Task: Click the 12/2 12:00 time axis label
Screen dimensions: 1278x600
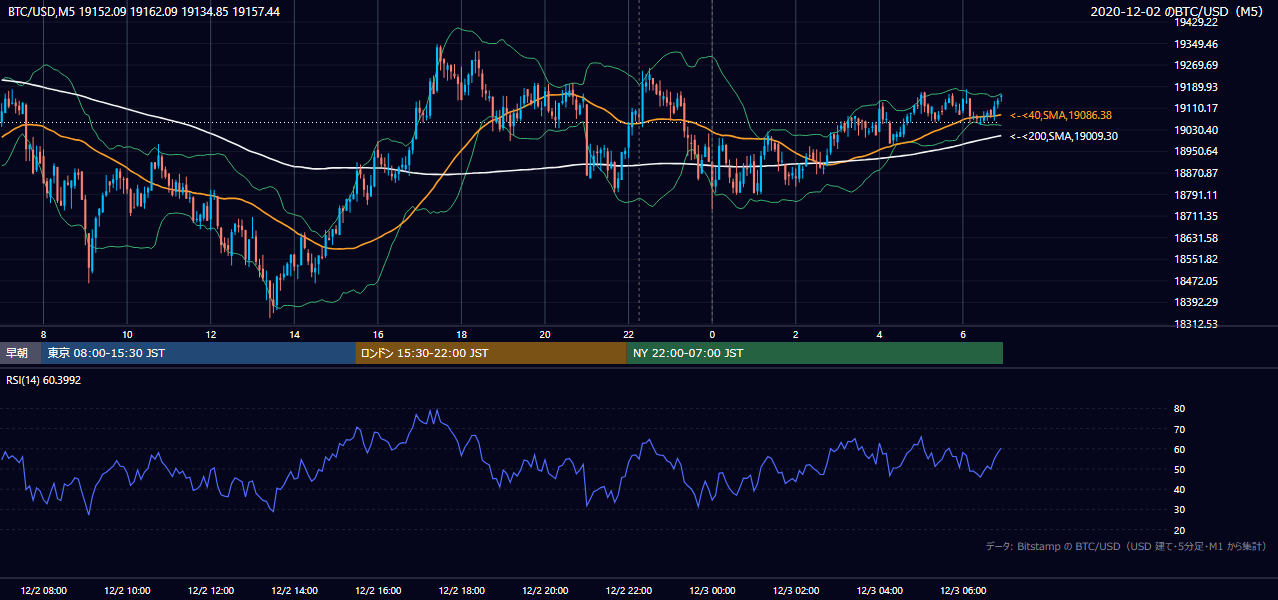Action: (x=210, y=590)
